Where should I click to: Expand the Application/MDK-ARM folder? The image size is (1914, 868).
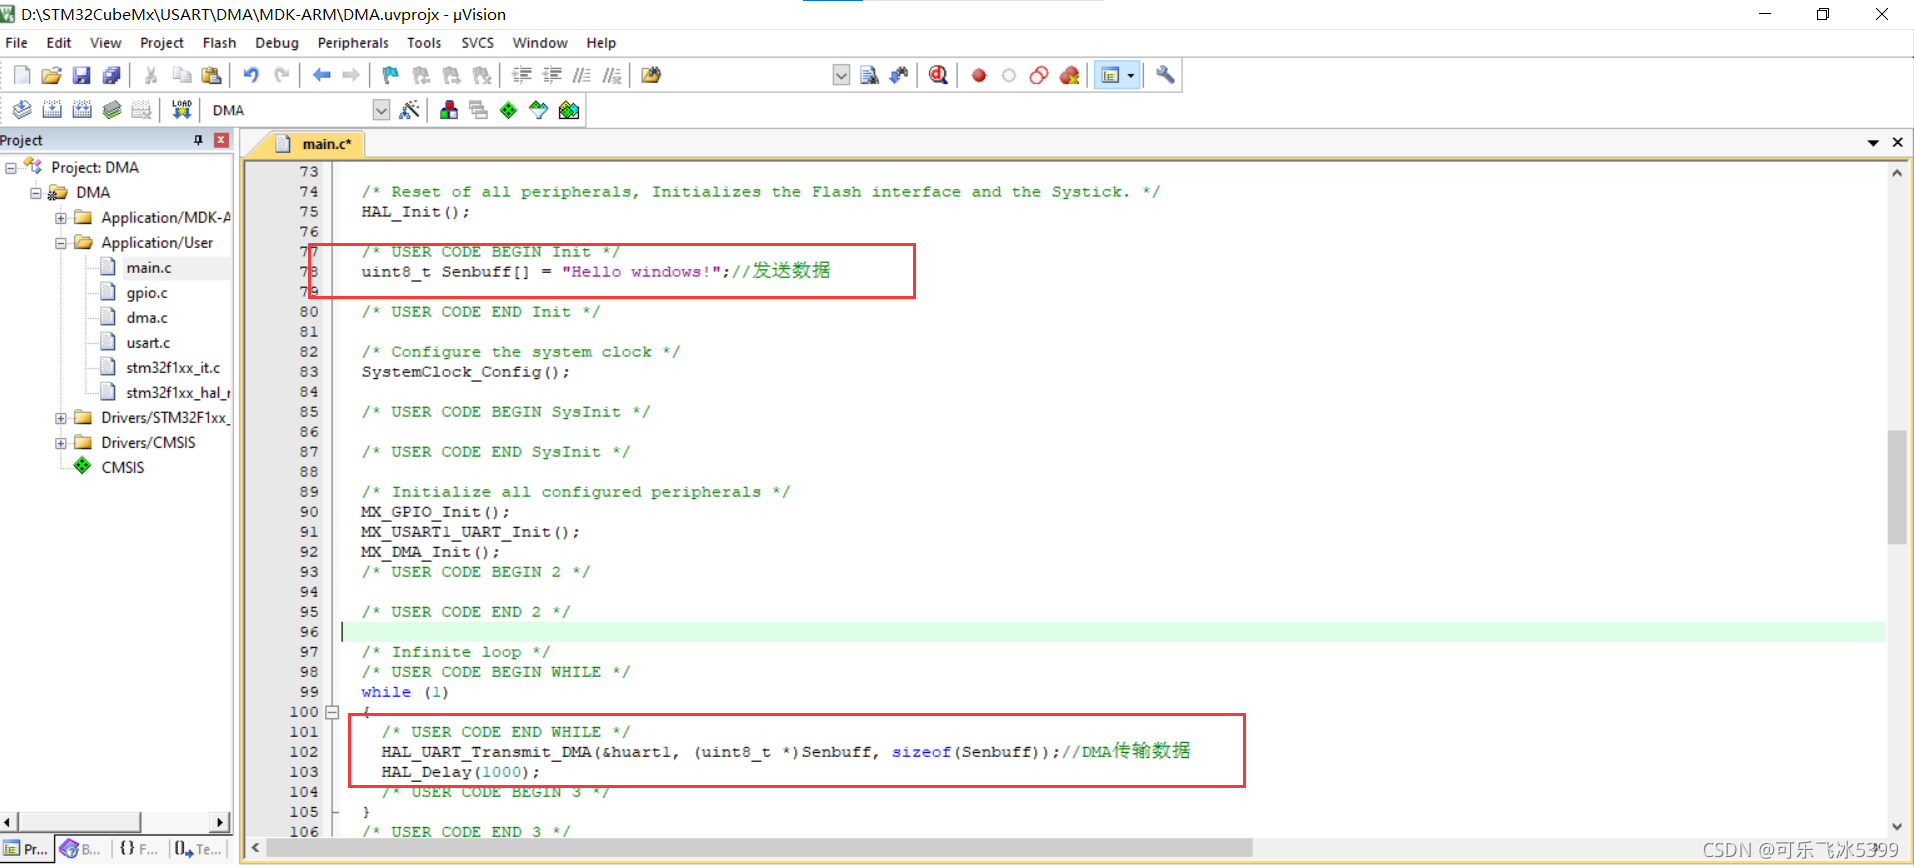click(x=61, y=218)
